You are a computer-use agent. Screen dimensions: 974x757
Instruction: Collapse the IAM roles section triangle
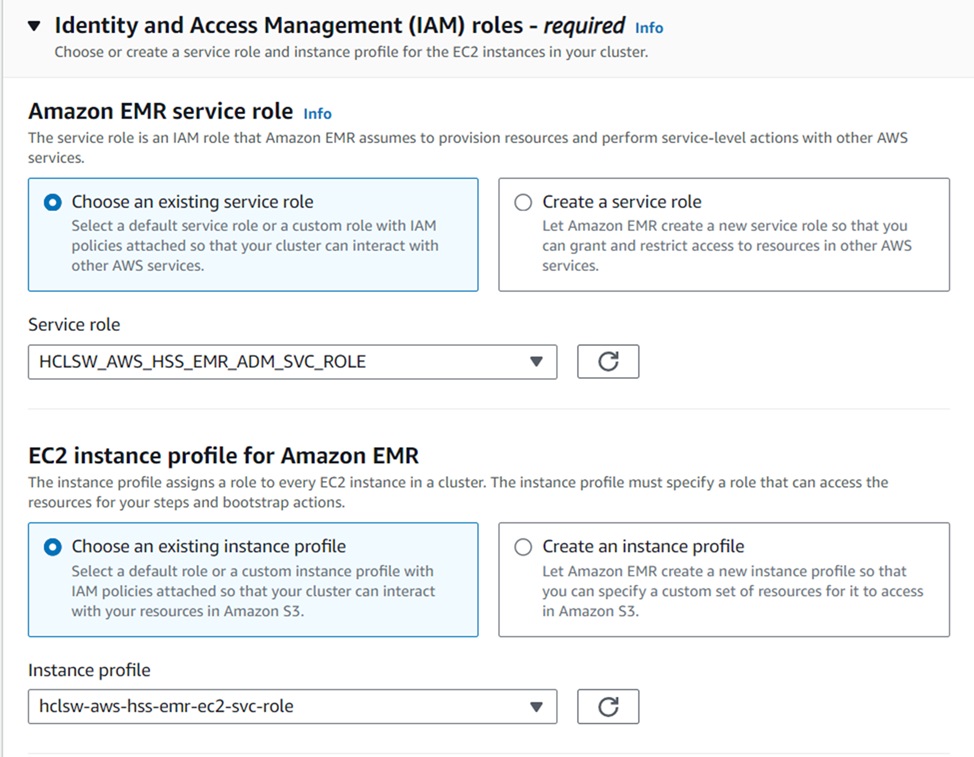pos(35,26)
